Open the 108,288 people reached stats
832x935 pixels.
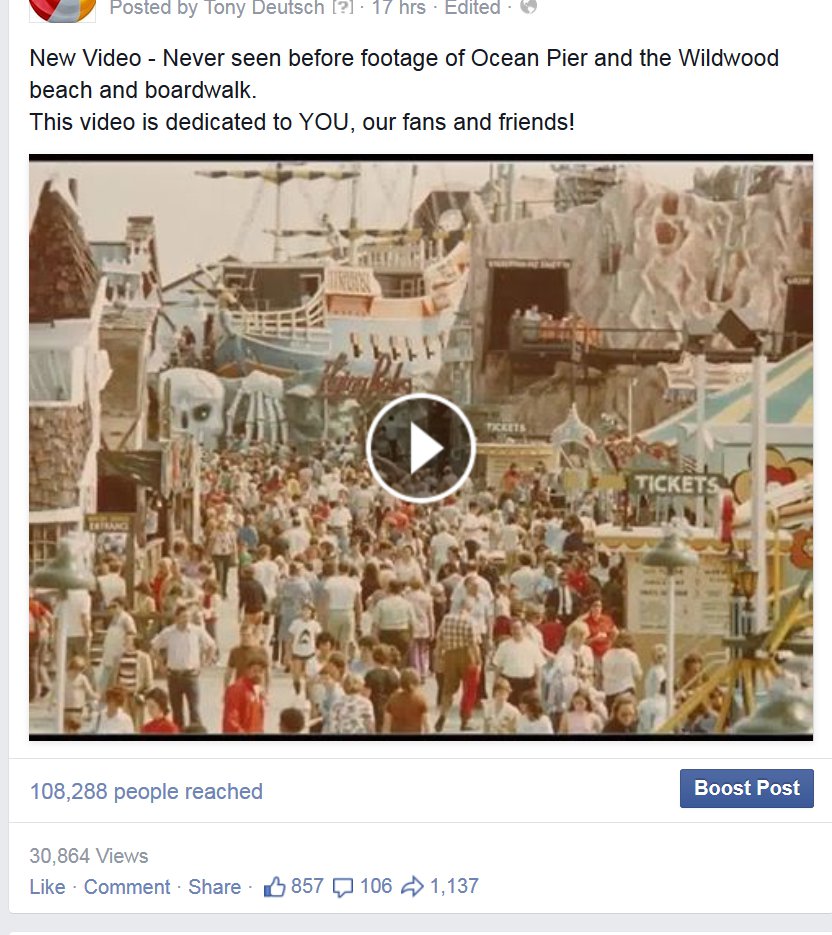coord(146,791)
